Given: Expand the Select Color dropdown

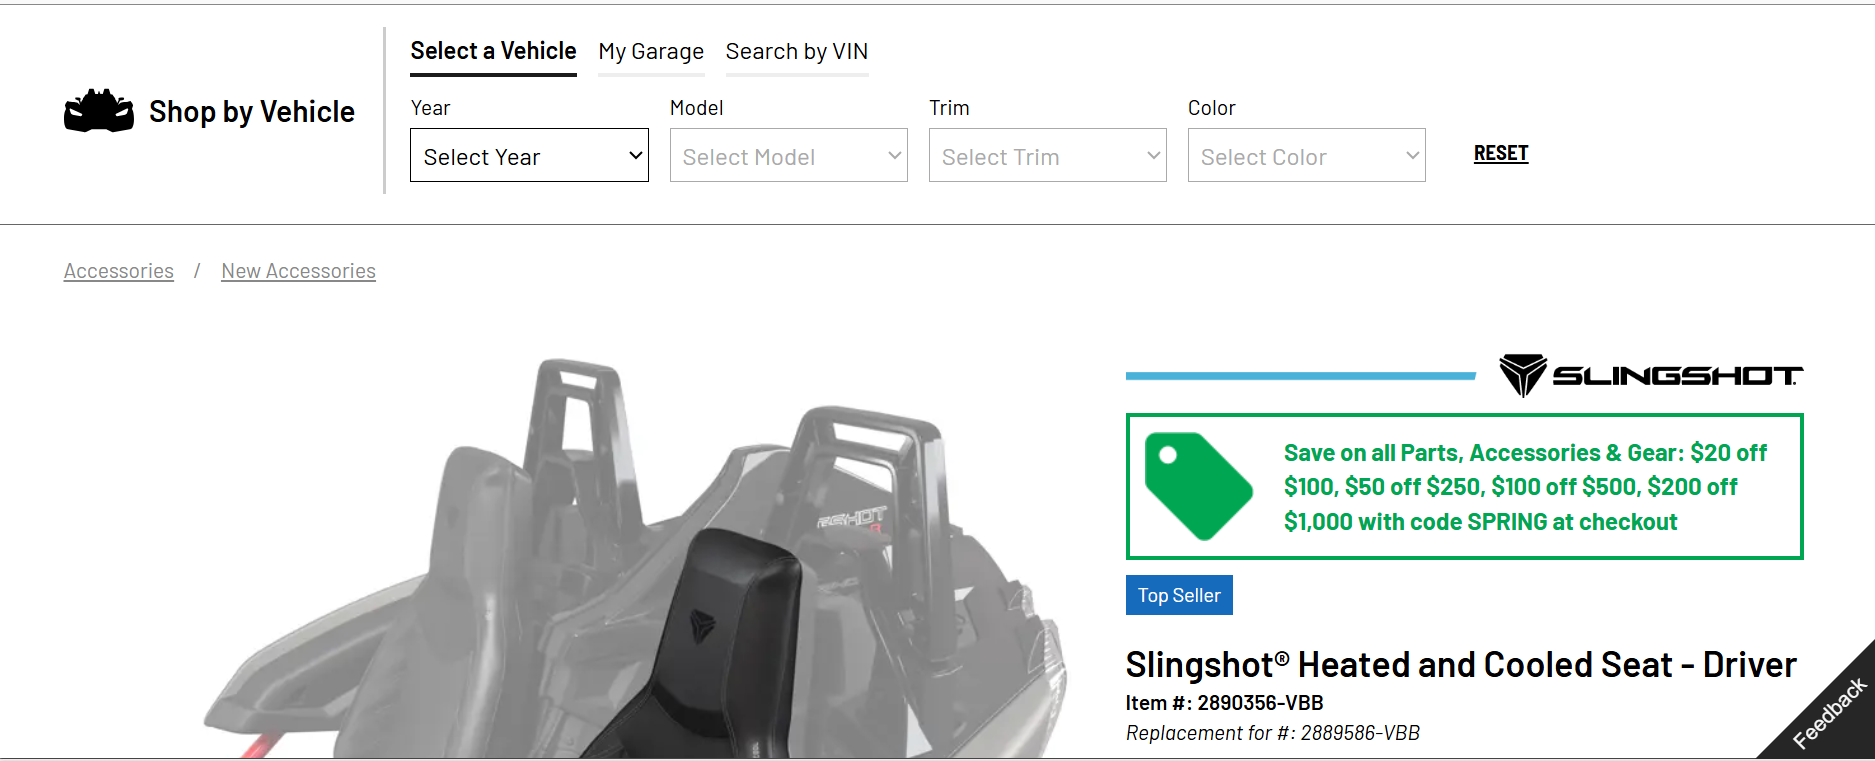Looking at the screenshot, I should [x=1306, y=156].
